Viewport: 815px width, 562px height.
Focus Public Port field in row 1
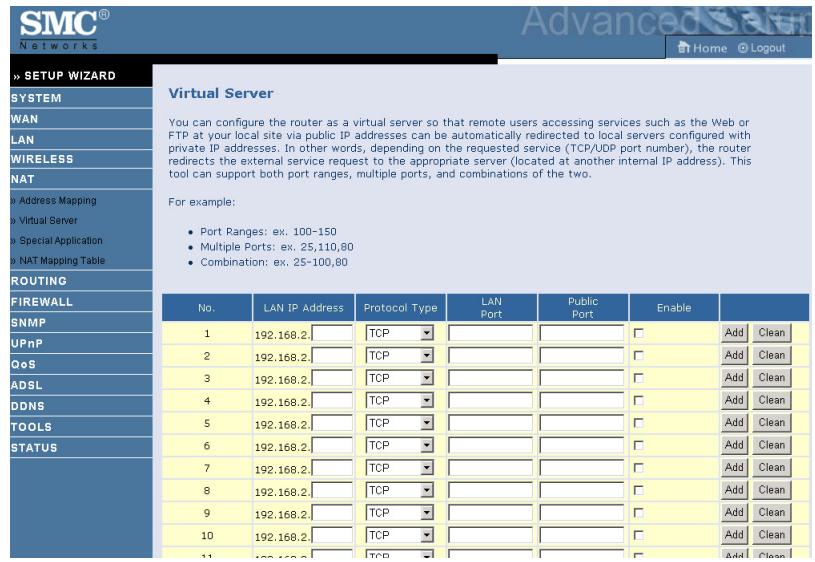pyautogui.click(x=582, y=333)
